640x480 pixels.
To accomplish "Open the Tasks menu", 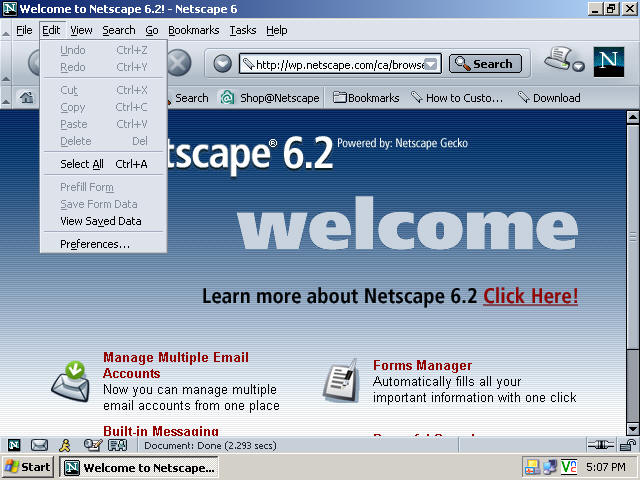I will tap(243, 30).
